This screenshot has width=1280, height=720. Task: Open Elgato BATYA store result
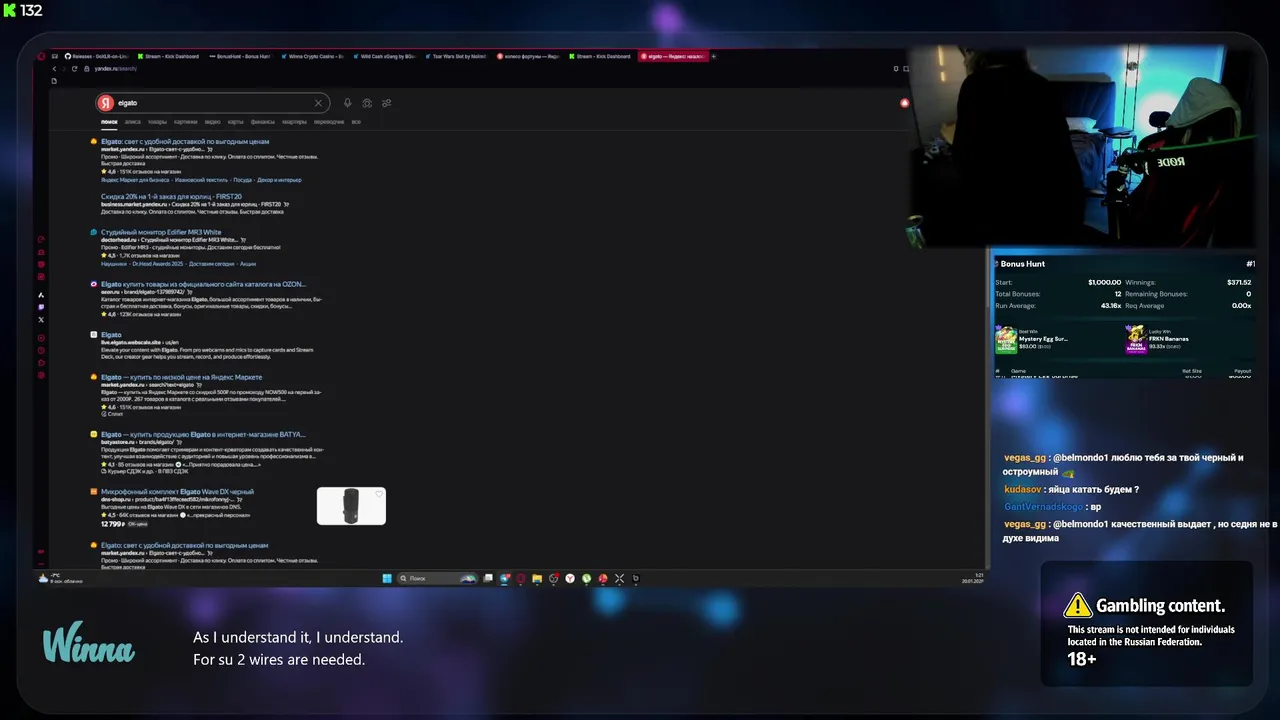(203, 434)
